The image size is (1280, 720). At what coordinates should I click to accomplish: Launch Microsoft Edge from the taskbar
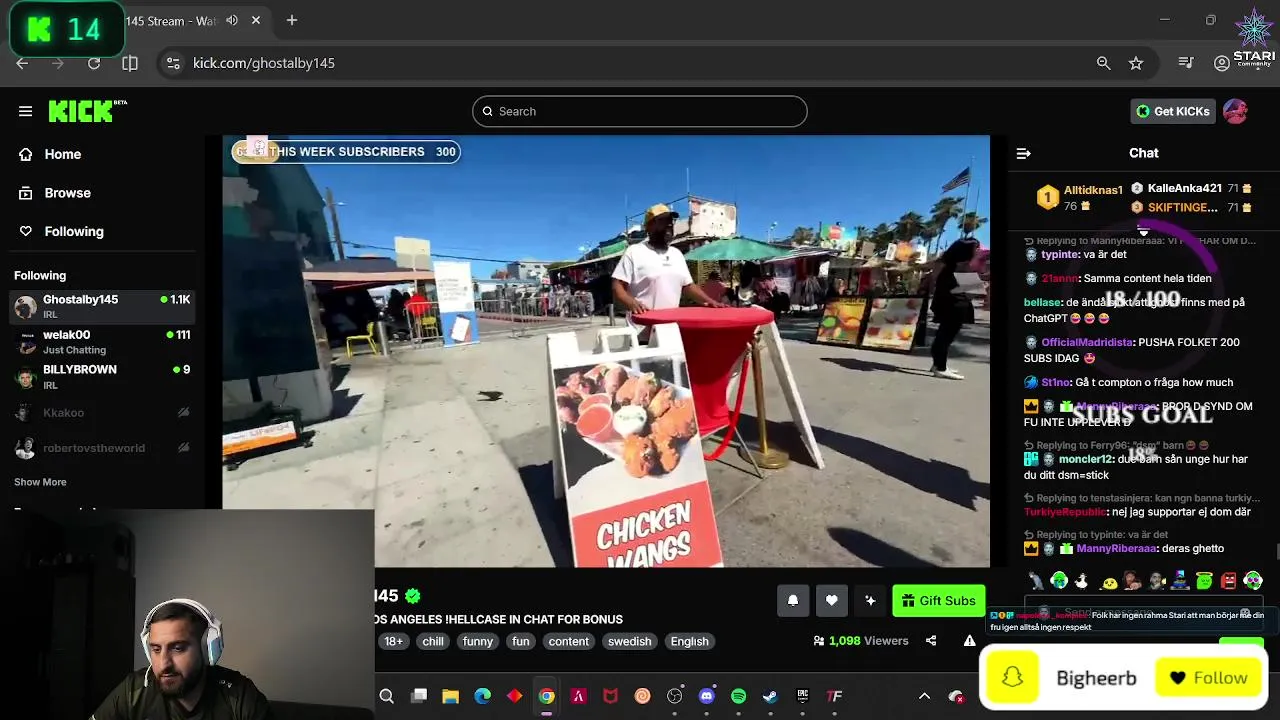pyautogui.click(x=483, y=696)
